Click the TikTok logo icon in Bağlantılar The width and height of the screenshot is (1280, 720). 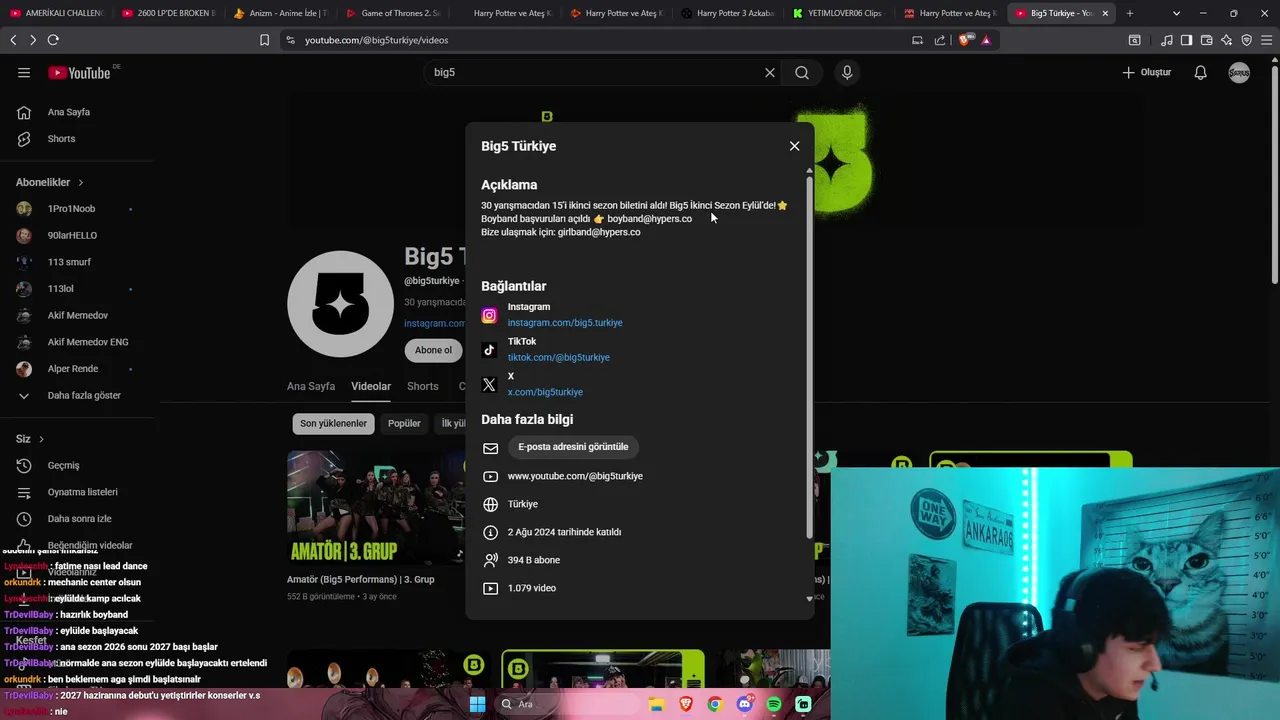coord(489,350)
